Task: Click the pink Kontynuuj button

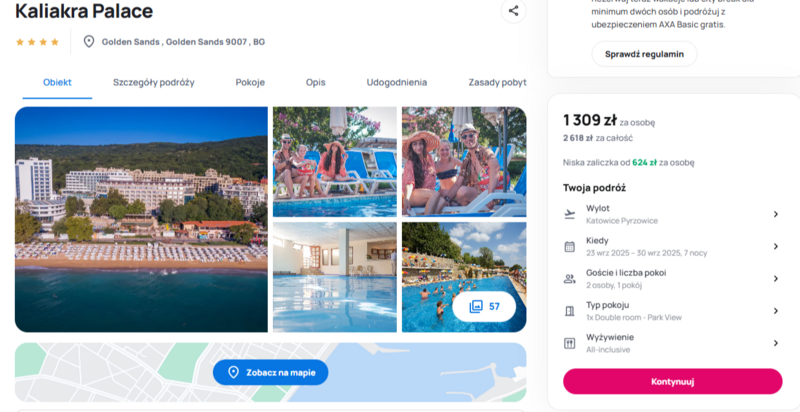Action: tap(672, 381)
